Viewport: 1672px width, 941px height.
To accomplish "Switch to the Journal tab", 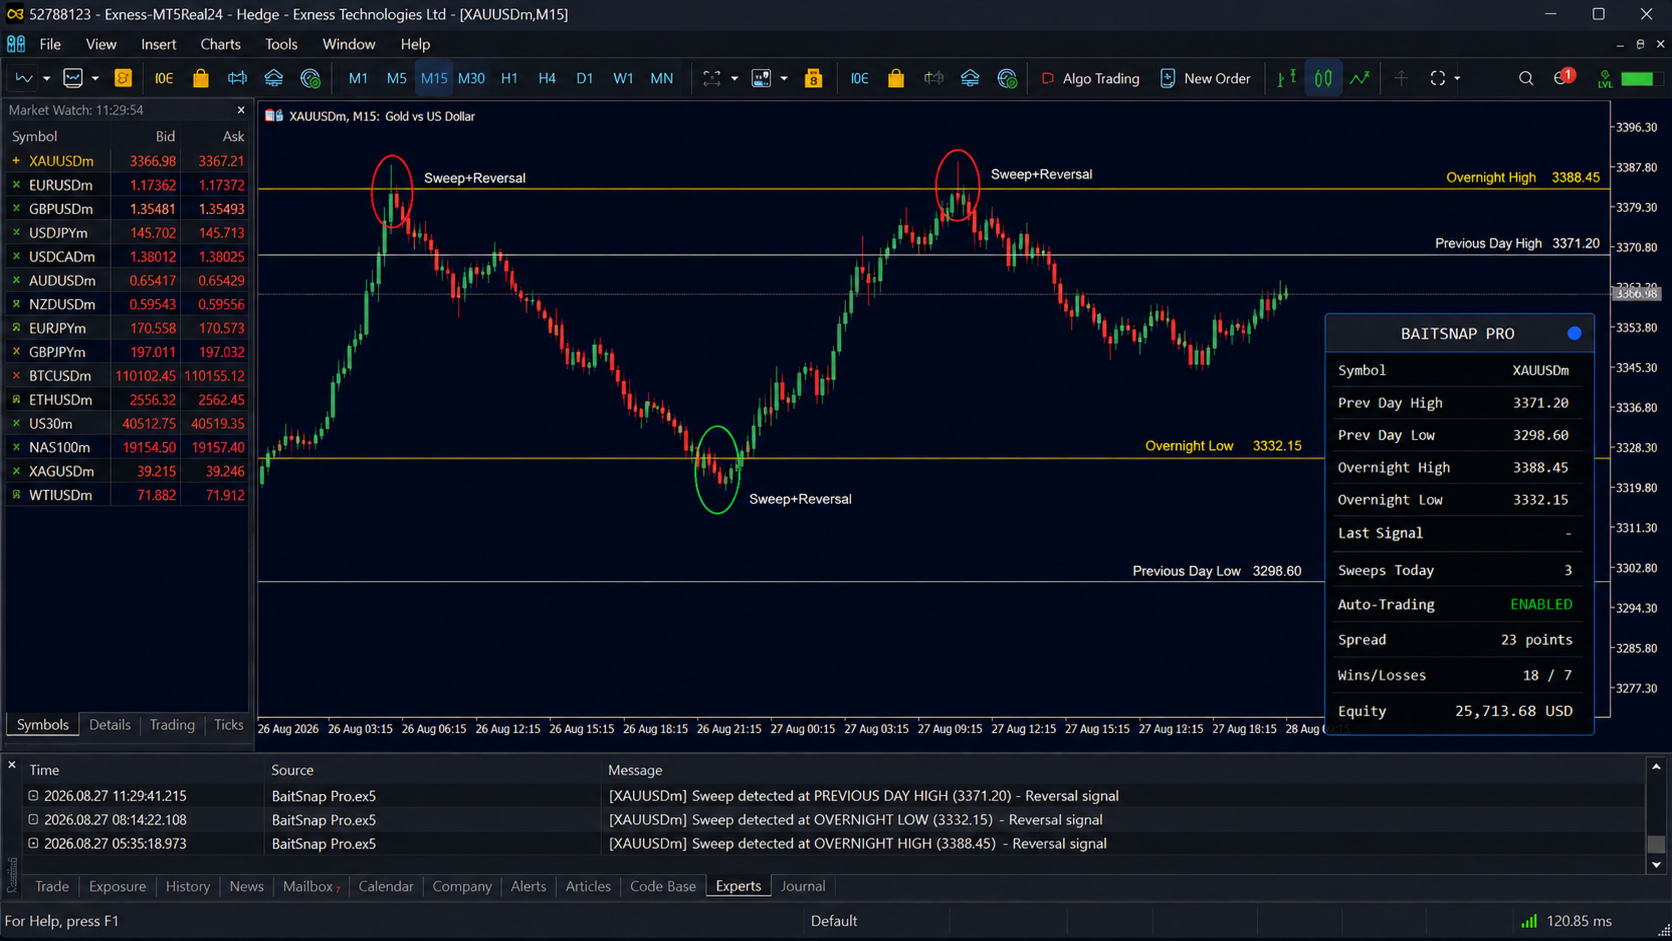I will [x=802, y=886].
